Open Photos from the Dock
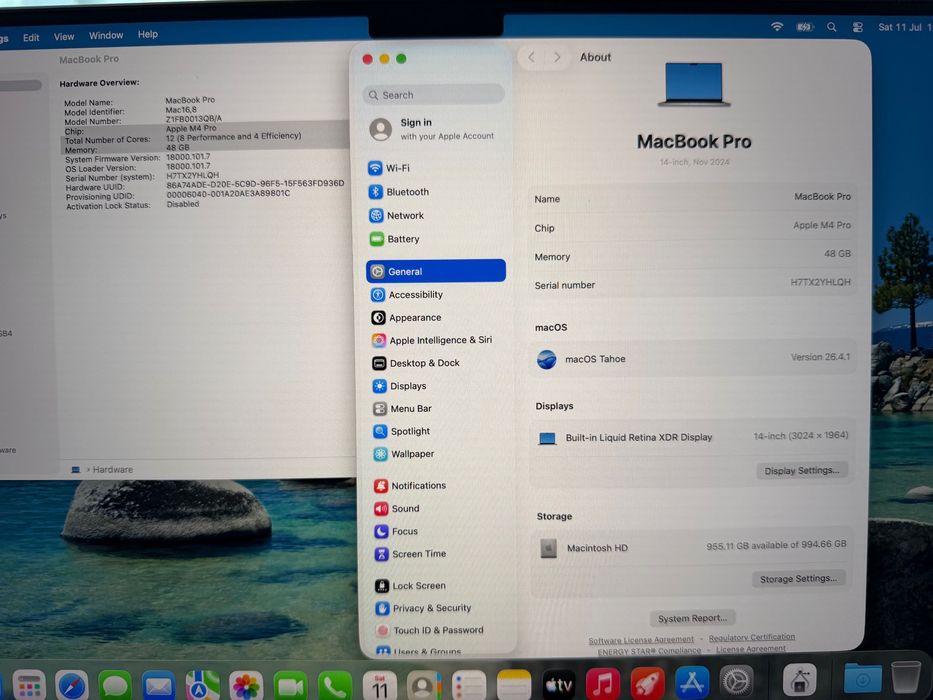Screen dimensions: 933x700 pos(246,686)
